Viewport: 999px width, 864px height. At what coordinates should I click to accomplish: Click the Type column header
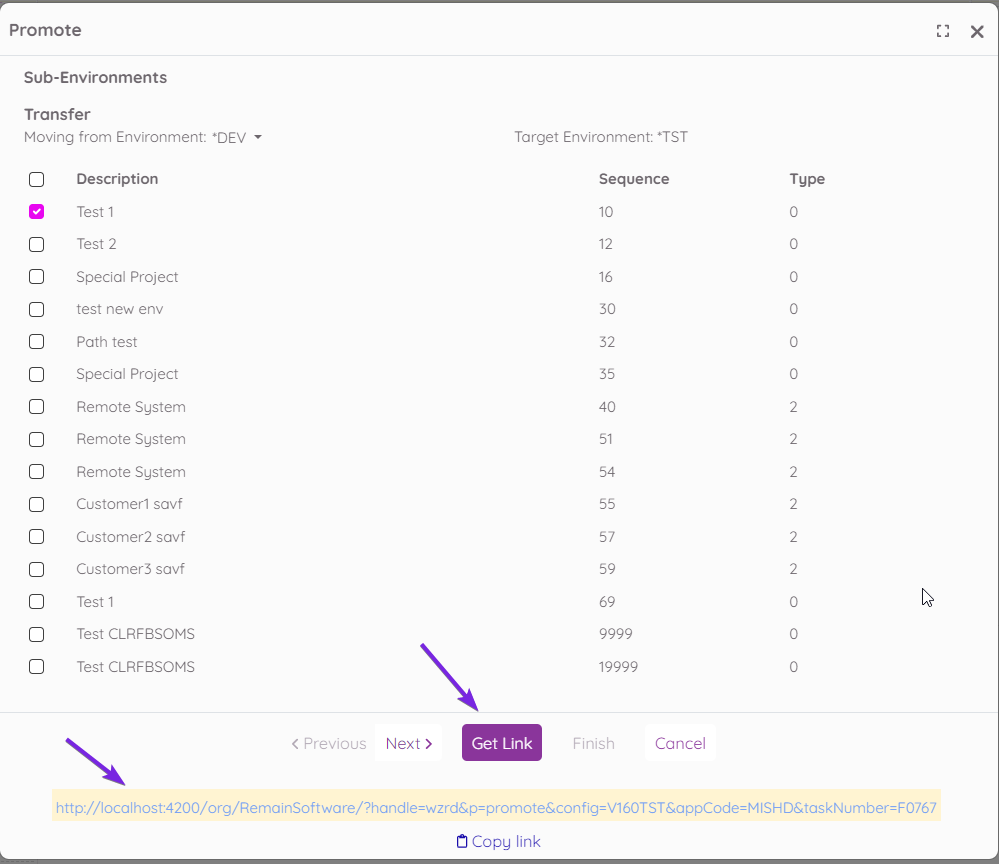[x=806, y=179]
